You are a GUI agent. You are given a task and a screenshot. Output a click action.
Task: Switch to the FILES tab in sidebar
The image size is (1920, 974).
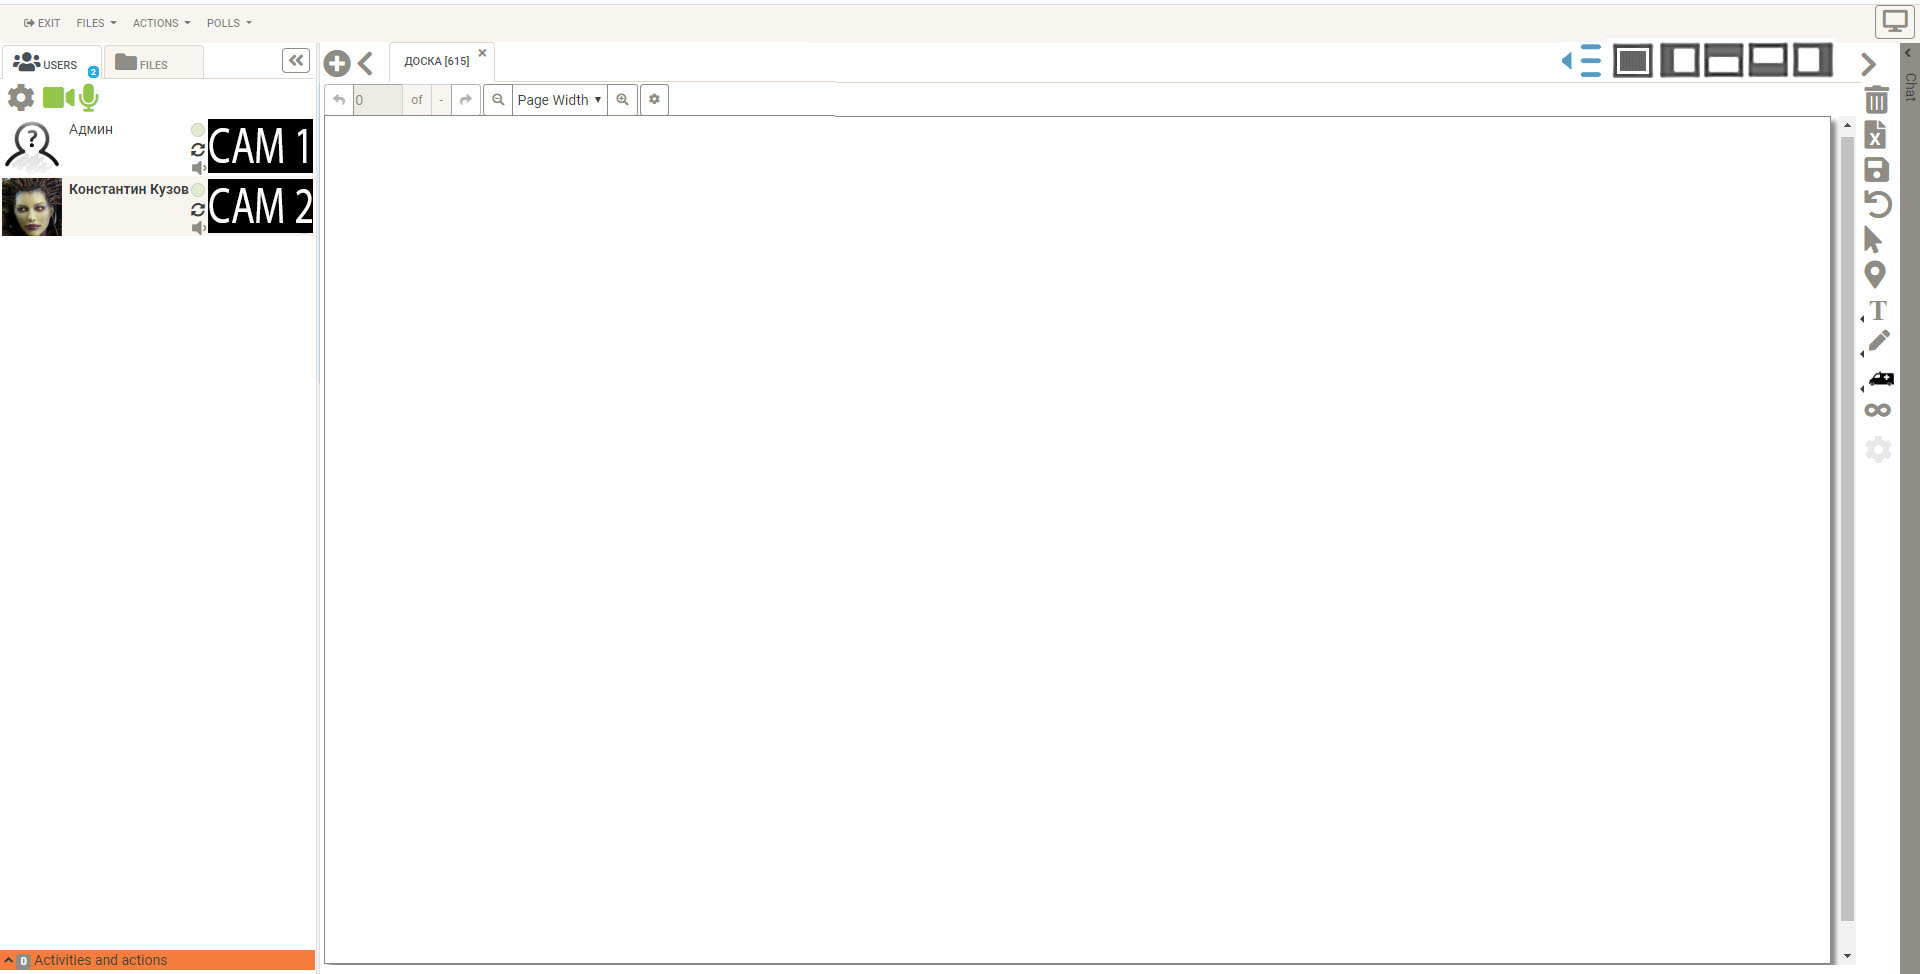click(x=142, y=64)
